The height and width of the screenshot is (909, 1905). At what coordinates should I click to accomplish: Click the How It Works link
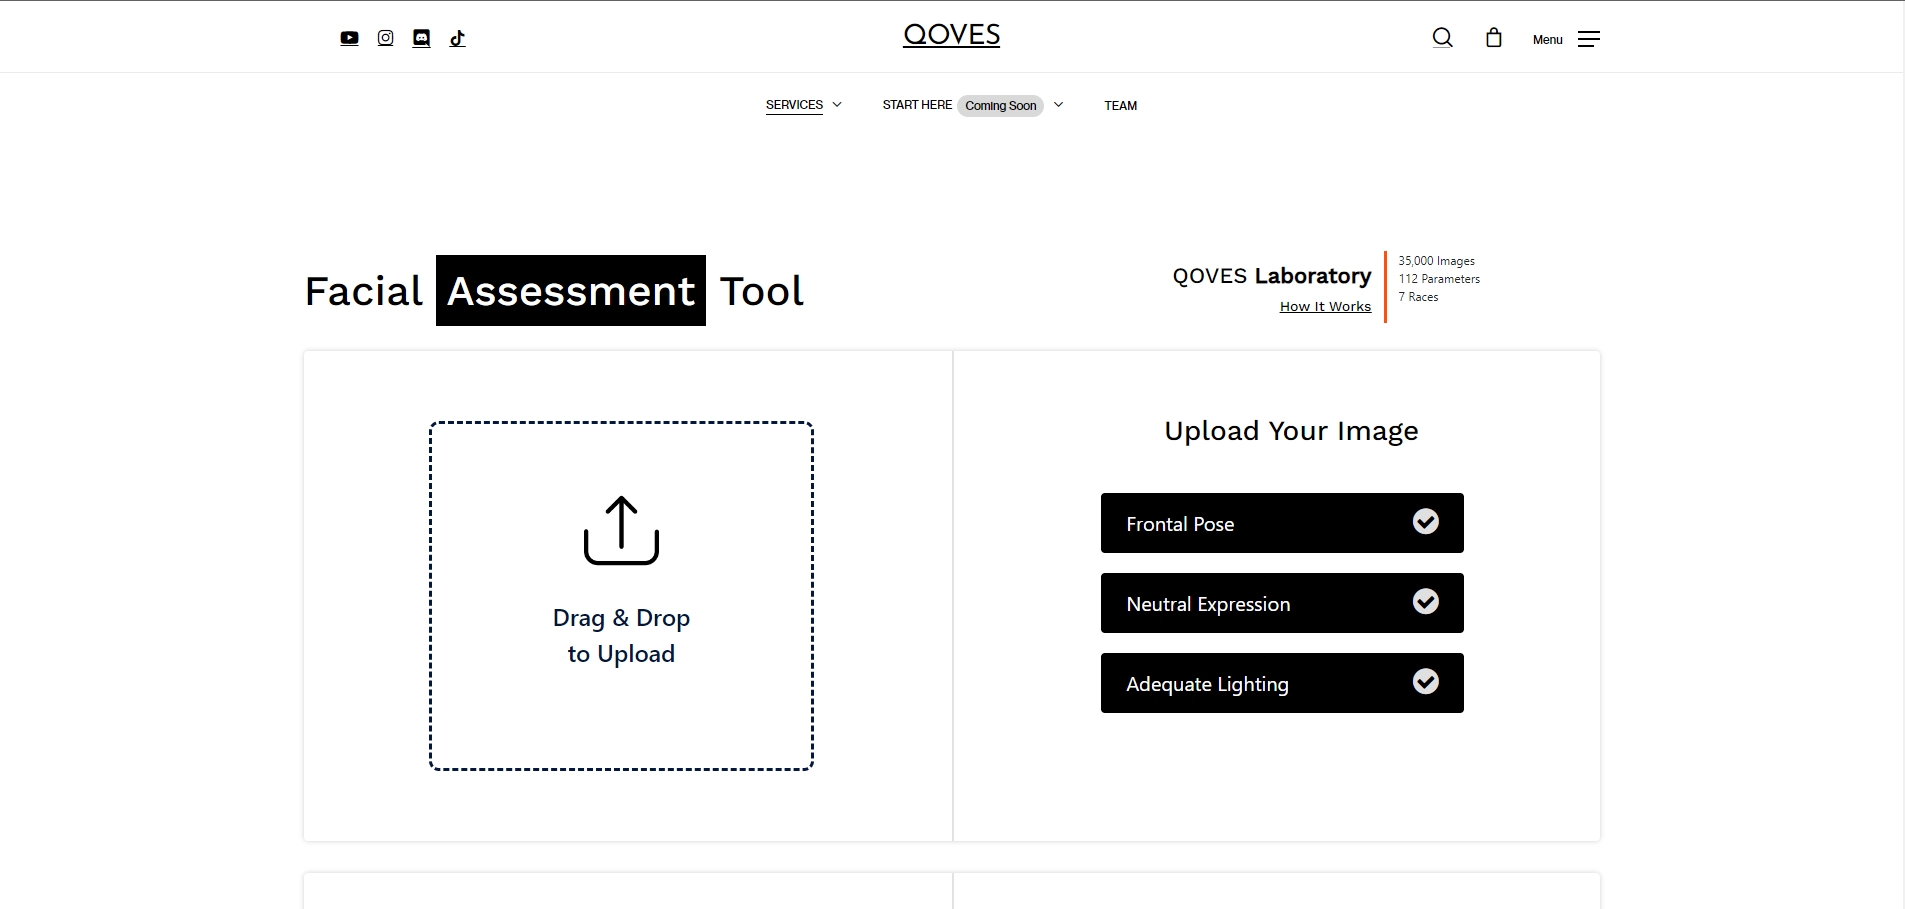coord(1325,307)
